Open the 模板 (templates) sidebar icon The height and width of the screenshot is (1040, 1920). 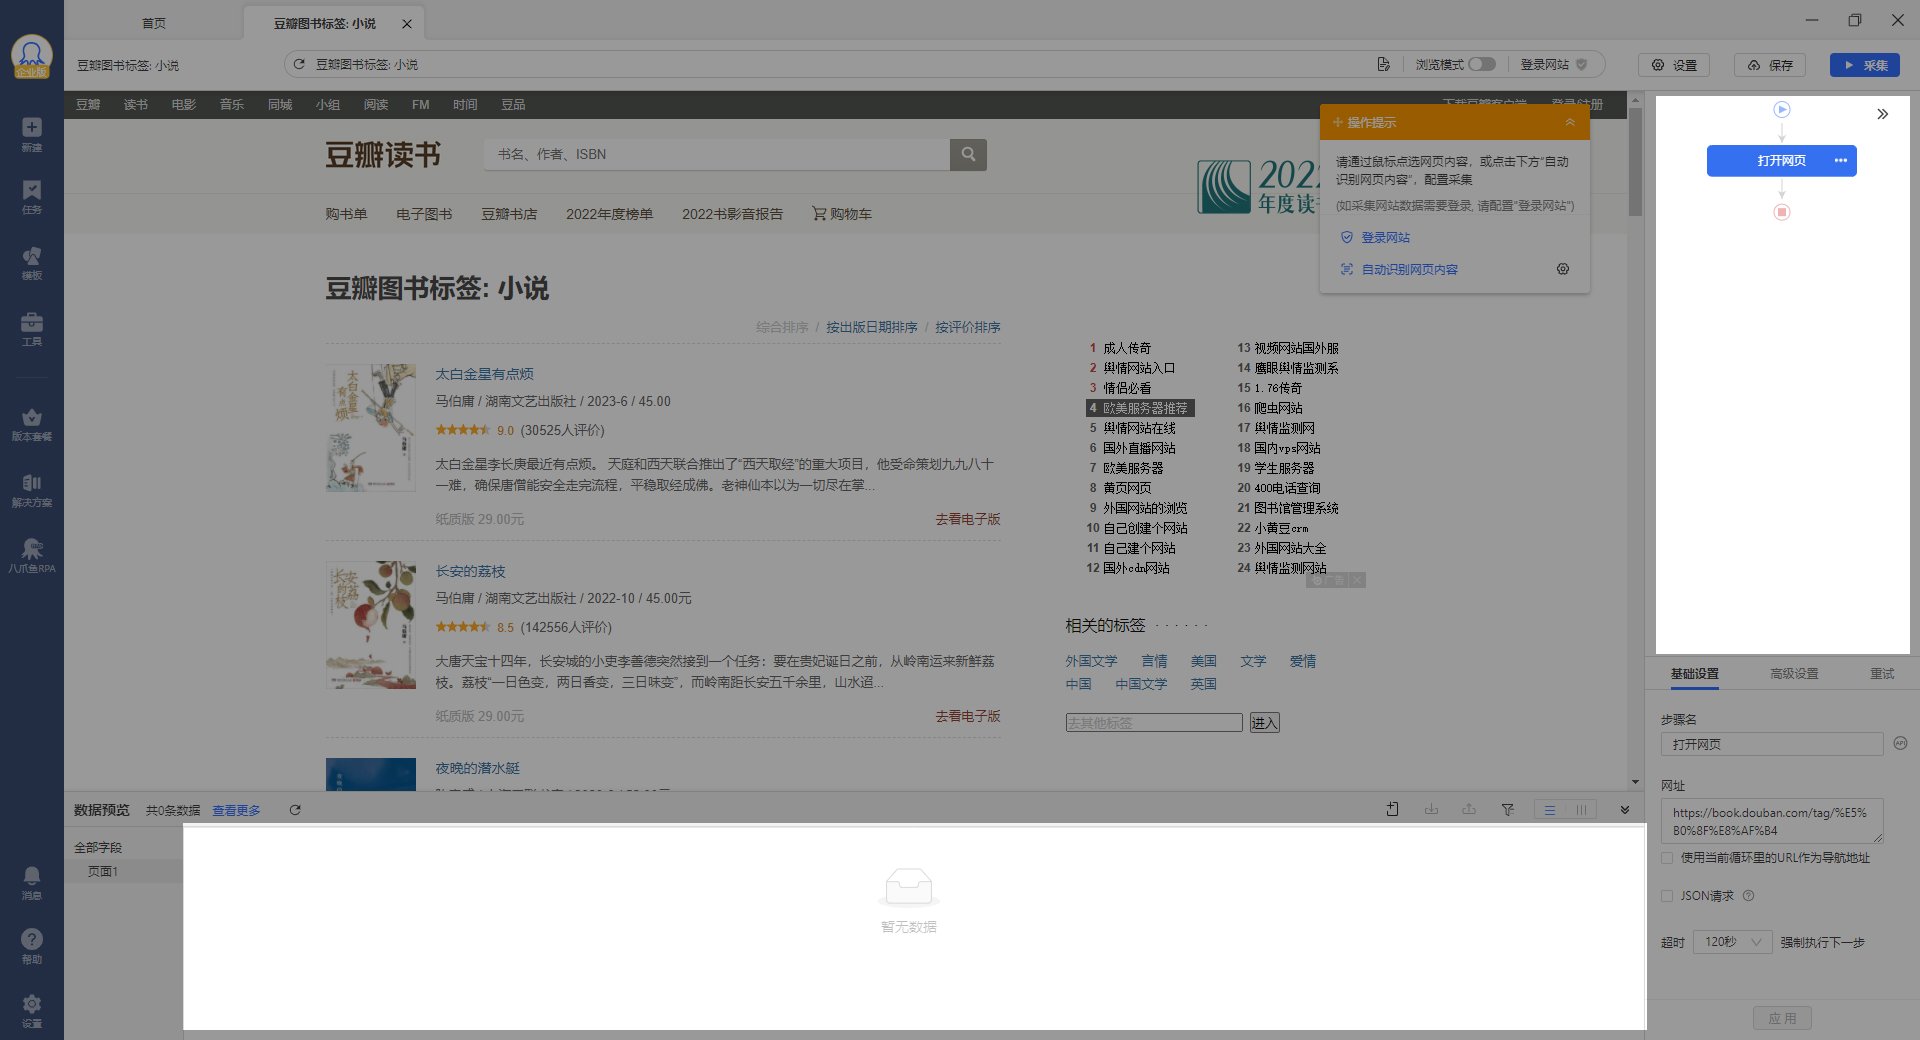32,263
